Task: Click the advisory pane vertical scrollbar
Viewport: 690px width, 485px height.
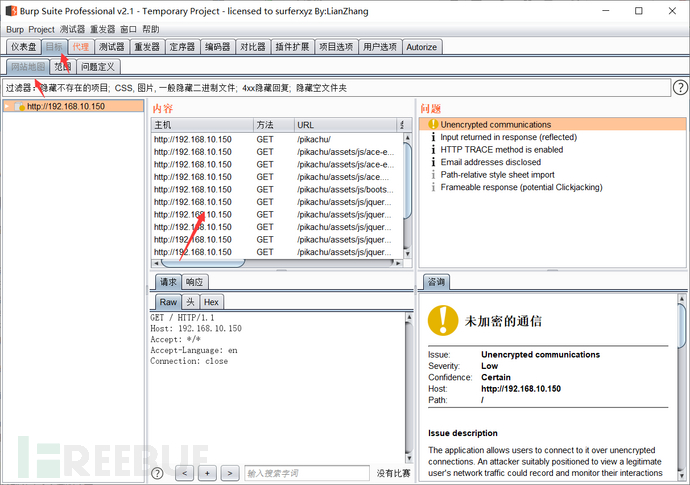Action: [682, 326]
